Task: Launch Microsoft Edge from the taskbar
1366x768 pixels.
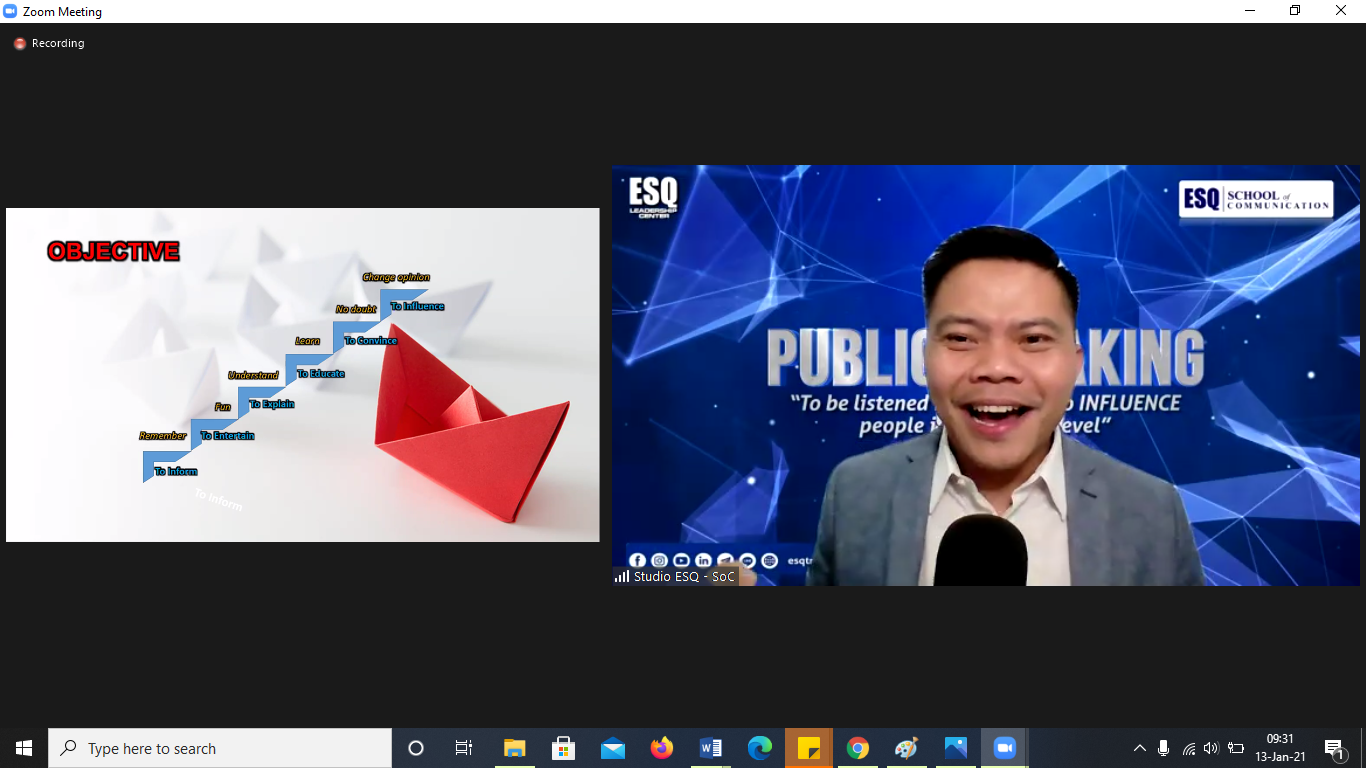Action: [760, 748]
